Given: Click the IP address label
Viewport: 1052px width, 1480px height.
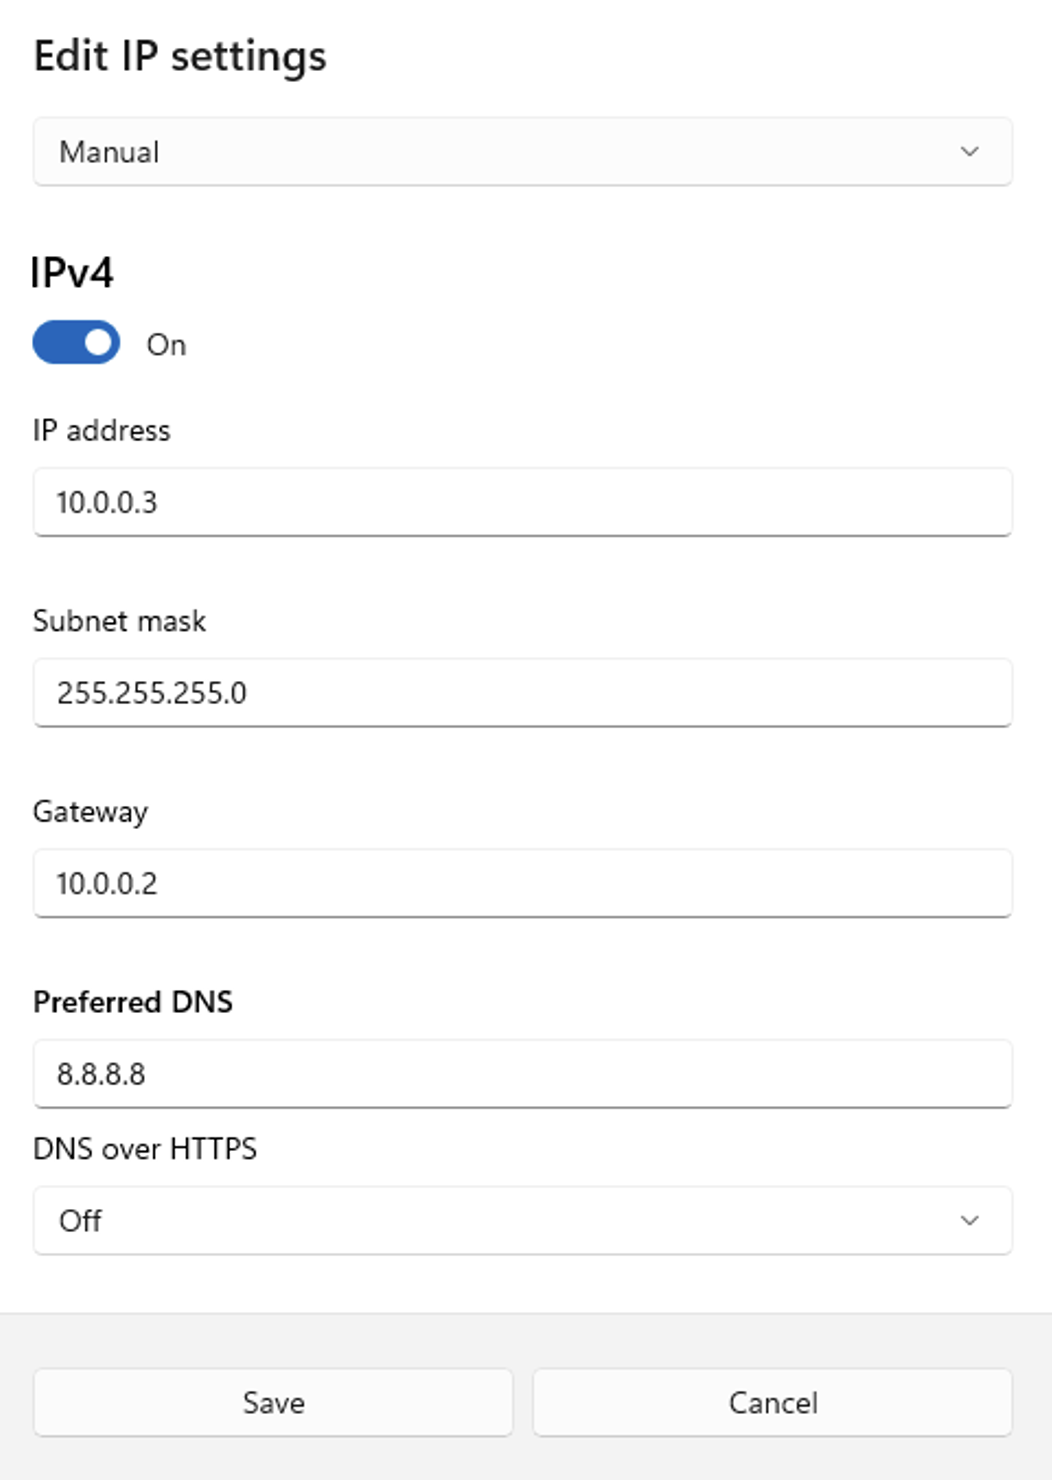Looking at the screenshot, I should 101,430.
